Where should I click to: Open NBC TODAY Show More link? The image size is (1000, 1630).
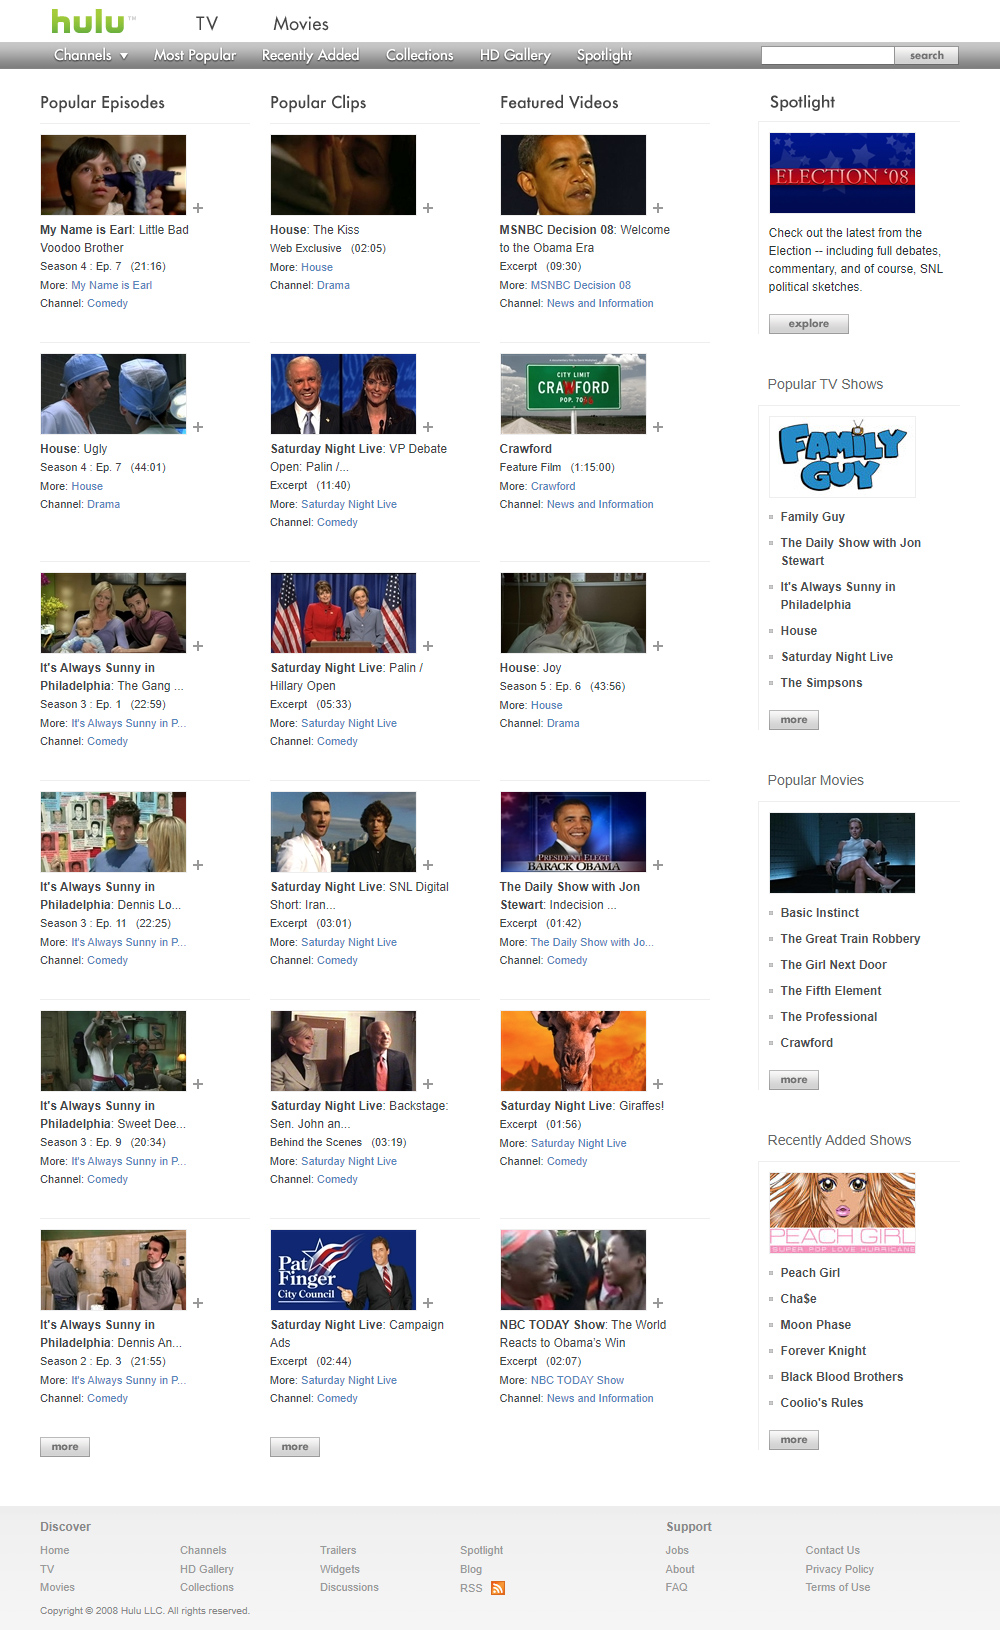pos(577,1380)
